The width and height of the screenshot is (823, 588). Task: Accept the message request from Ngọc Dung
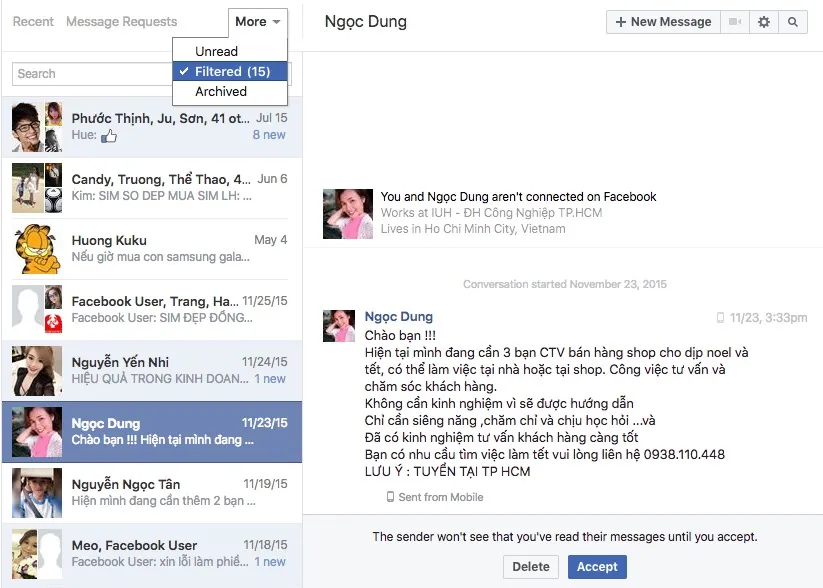point(597,567)
